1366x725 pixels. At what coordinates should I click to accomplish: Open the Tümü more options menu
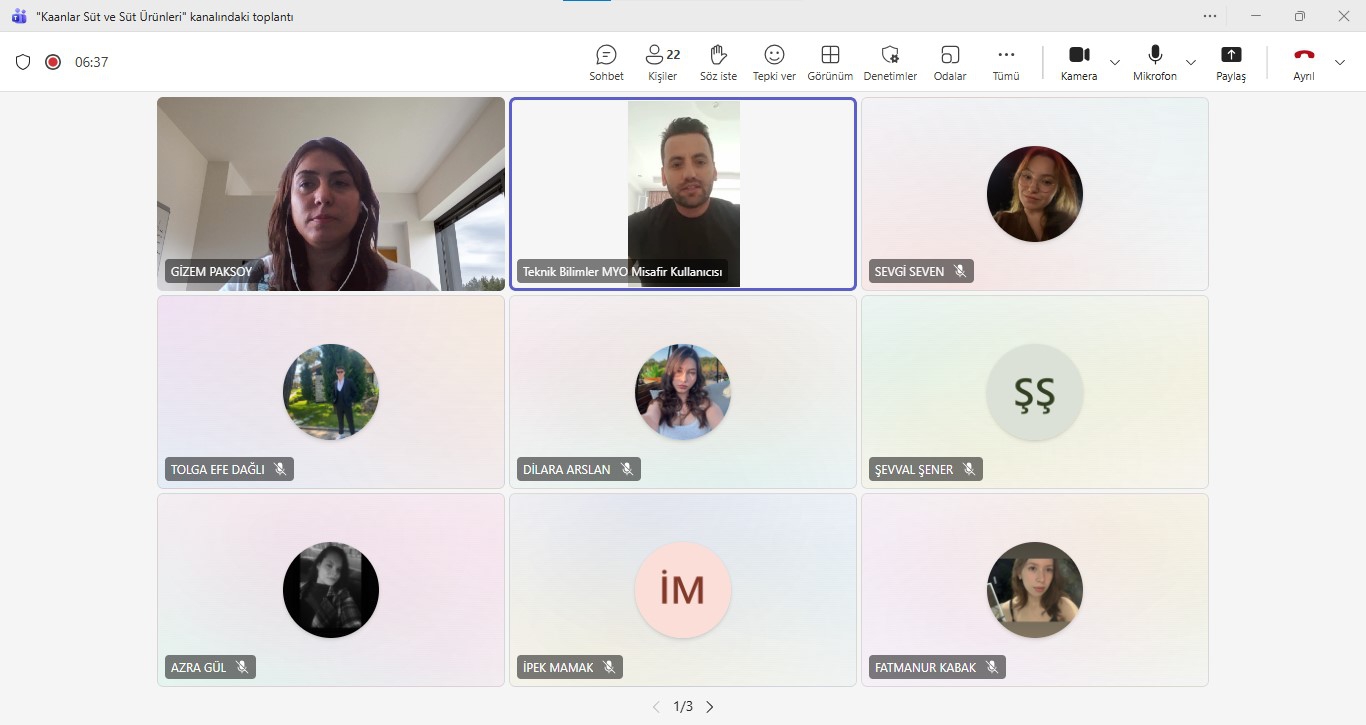[1006, 62]
